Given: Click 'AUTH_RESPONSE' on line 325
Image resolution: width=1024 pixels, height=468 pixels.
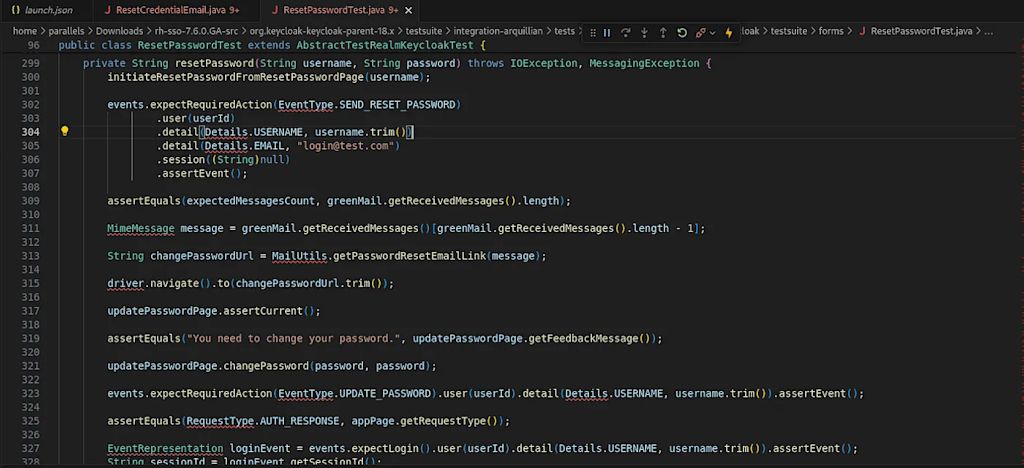Looking at the screenshot, I should [300, 420].
